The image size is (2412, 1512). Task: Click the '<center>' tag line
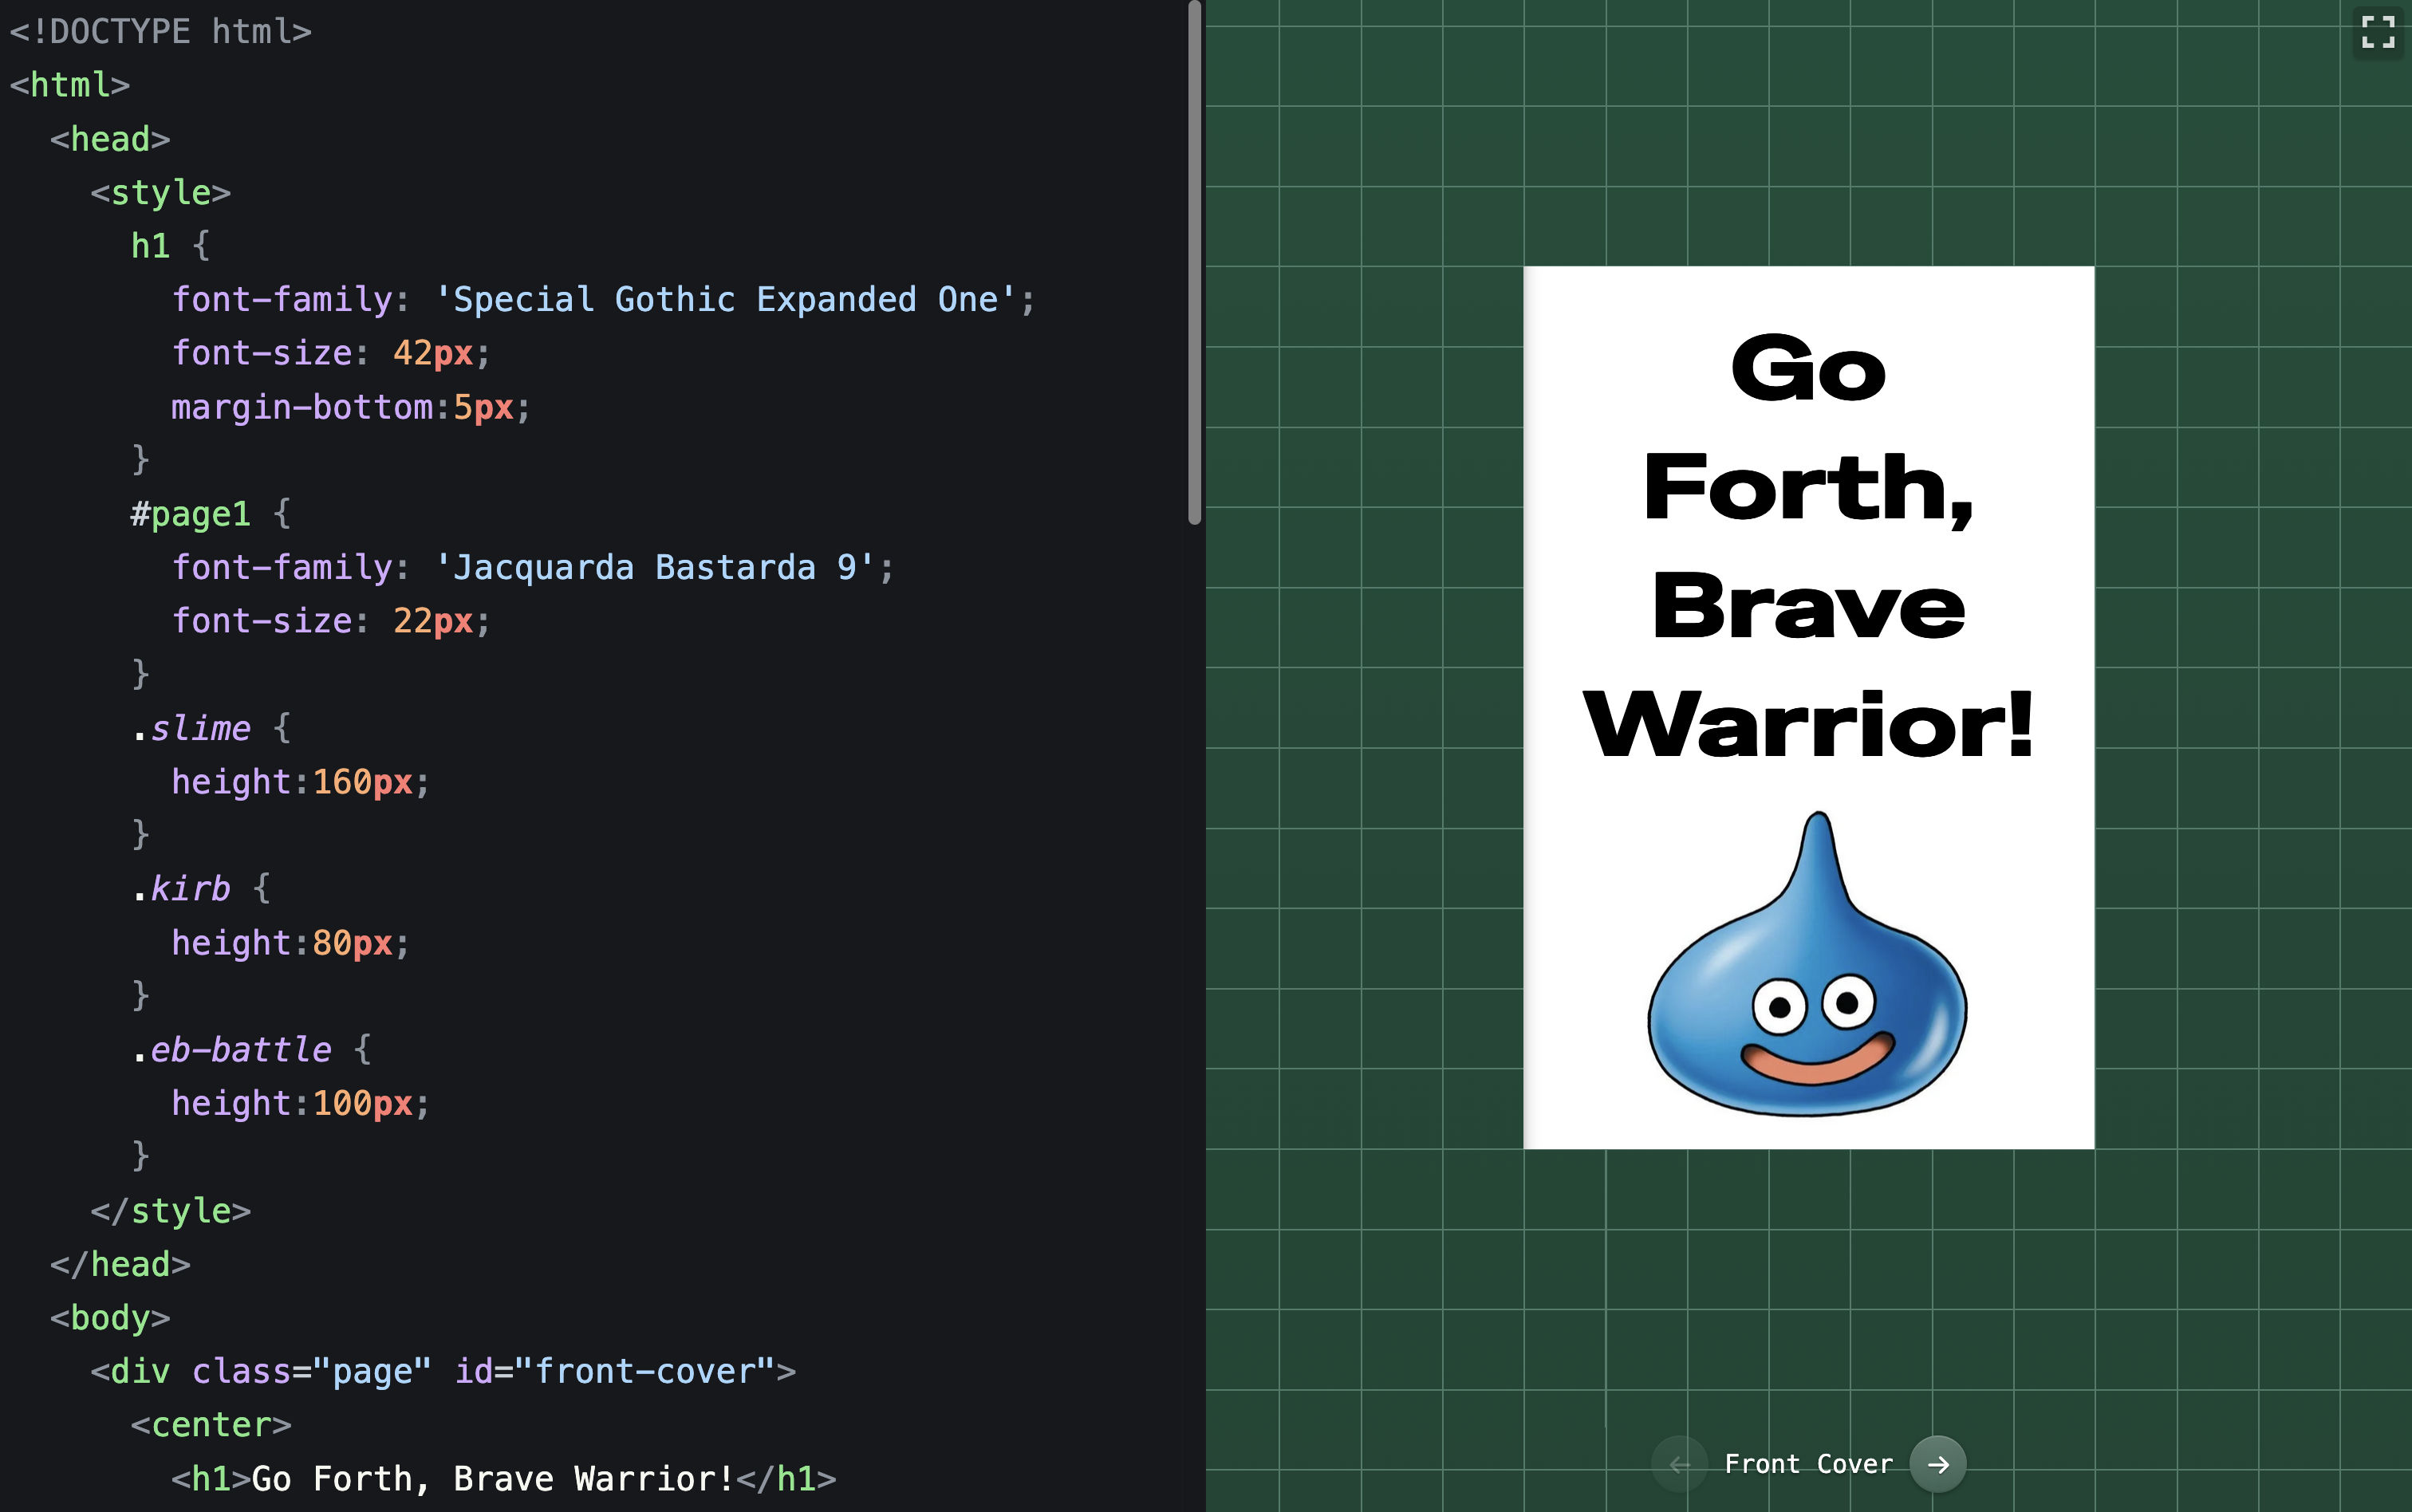click(211, 1425)
